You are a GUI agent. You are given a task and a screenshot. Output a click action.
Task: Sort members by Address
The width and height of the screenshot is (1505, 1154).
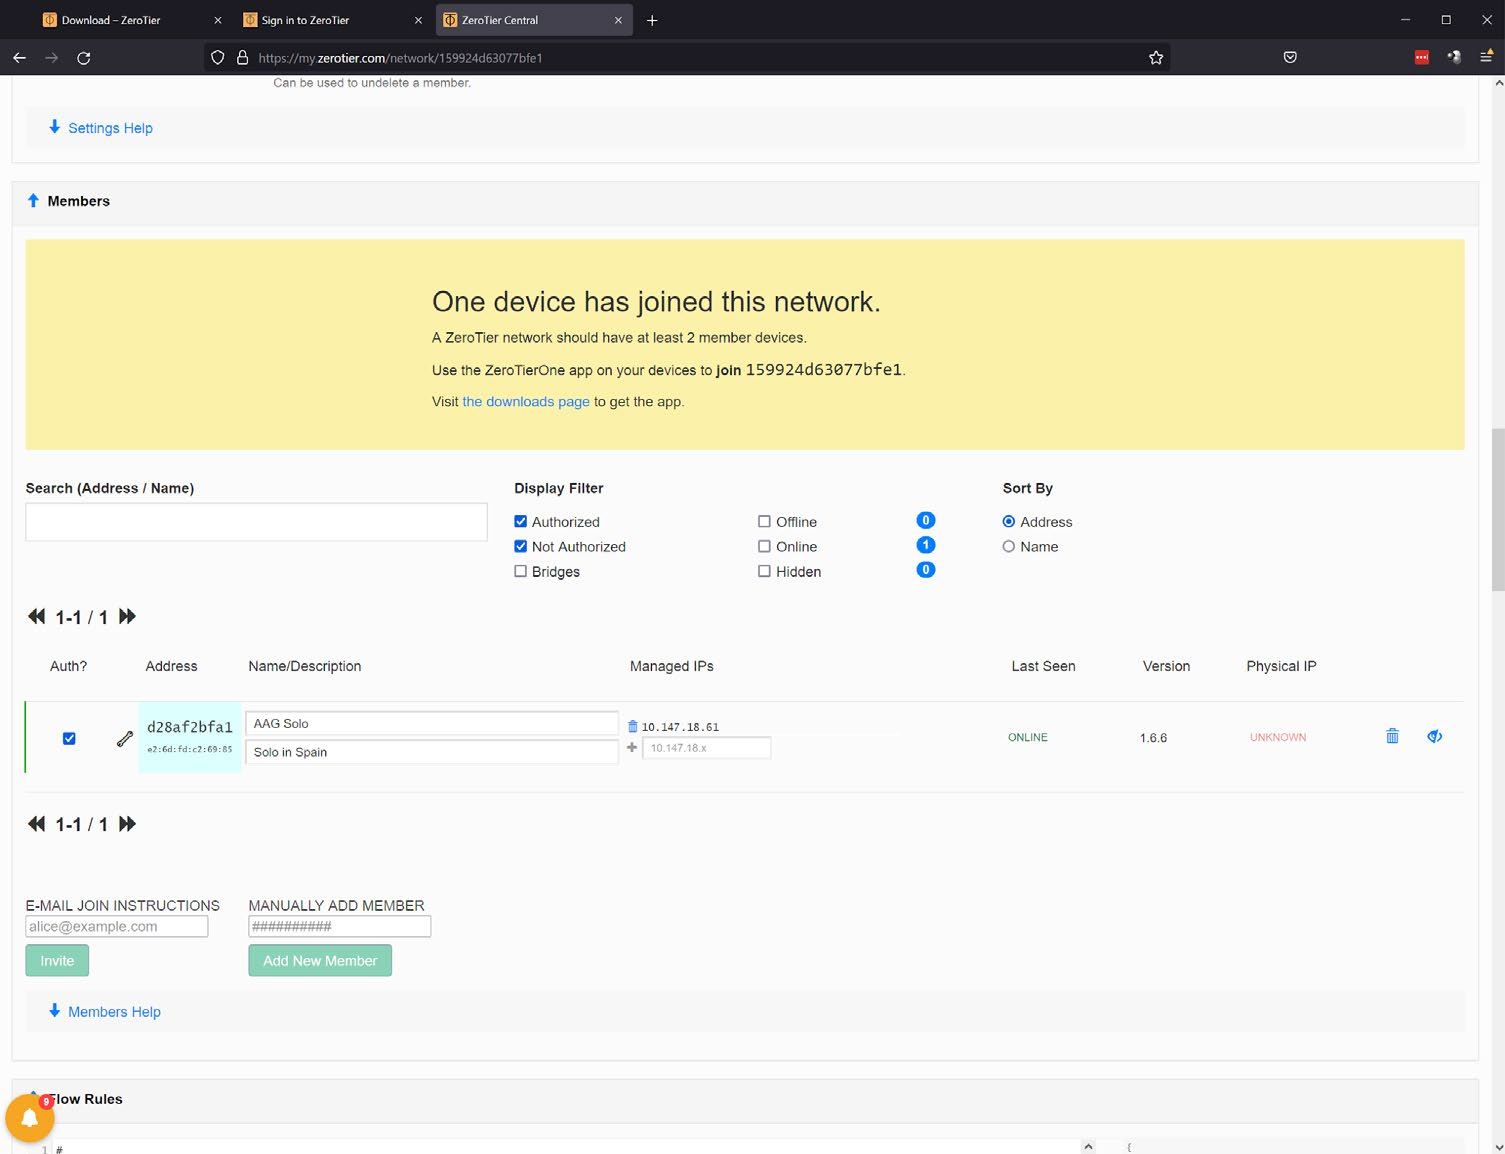tap(1009, 521)
